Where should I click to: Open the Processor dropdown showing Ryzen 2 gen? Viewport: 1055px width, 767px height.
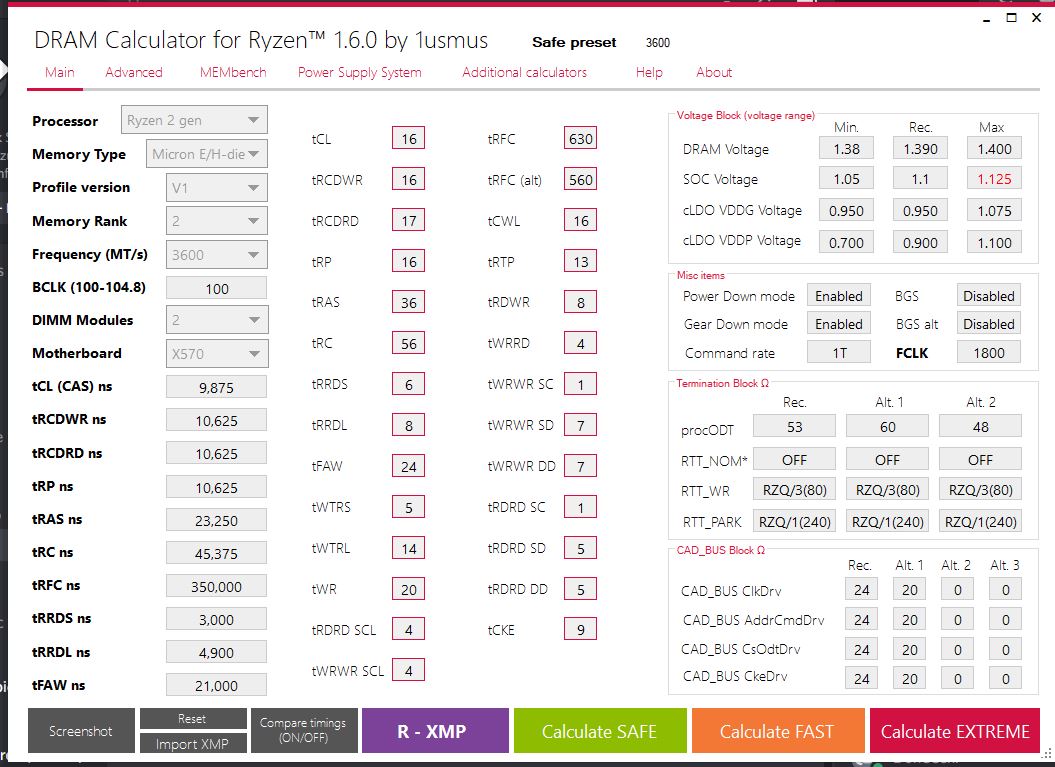[194, 120]
